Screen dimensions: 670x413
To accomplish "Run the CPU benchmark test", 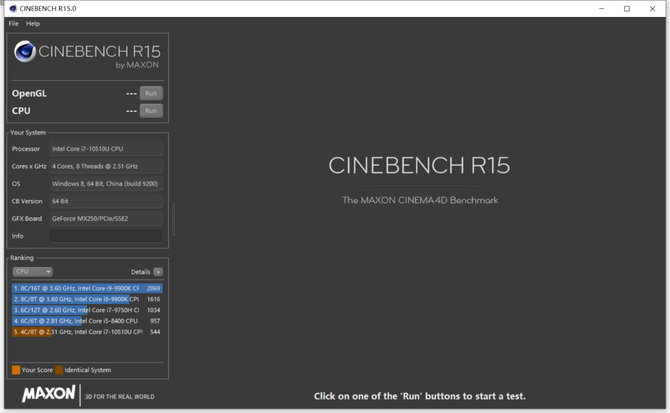I will coord(151,111).
